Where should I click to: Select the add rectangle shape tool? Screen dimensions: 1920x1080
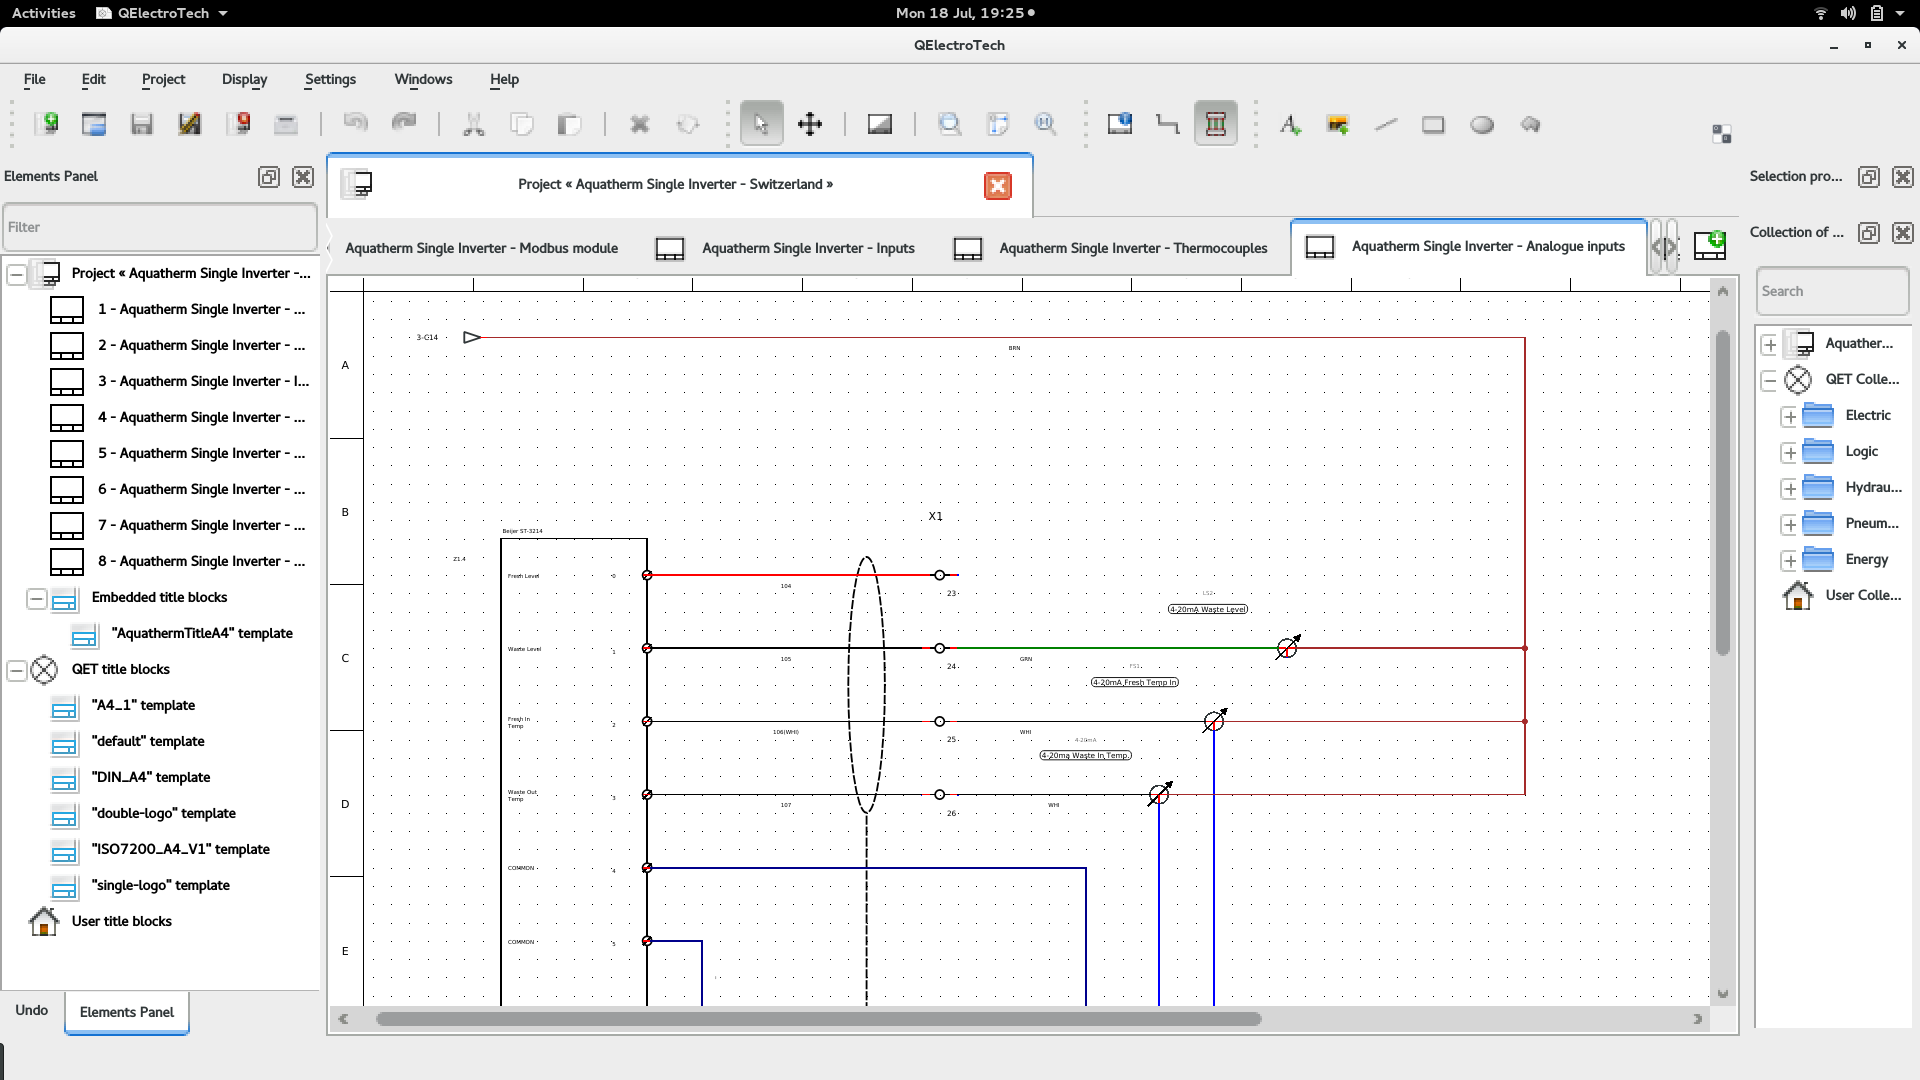tap(1433, 124)
